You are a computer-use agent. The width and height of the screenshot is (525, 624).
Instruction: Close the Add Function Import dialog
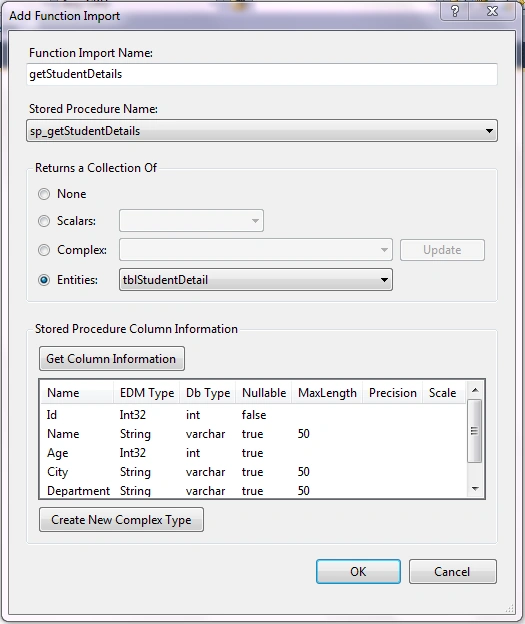pos(492,11)
